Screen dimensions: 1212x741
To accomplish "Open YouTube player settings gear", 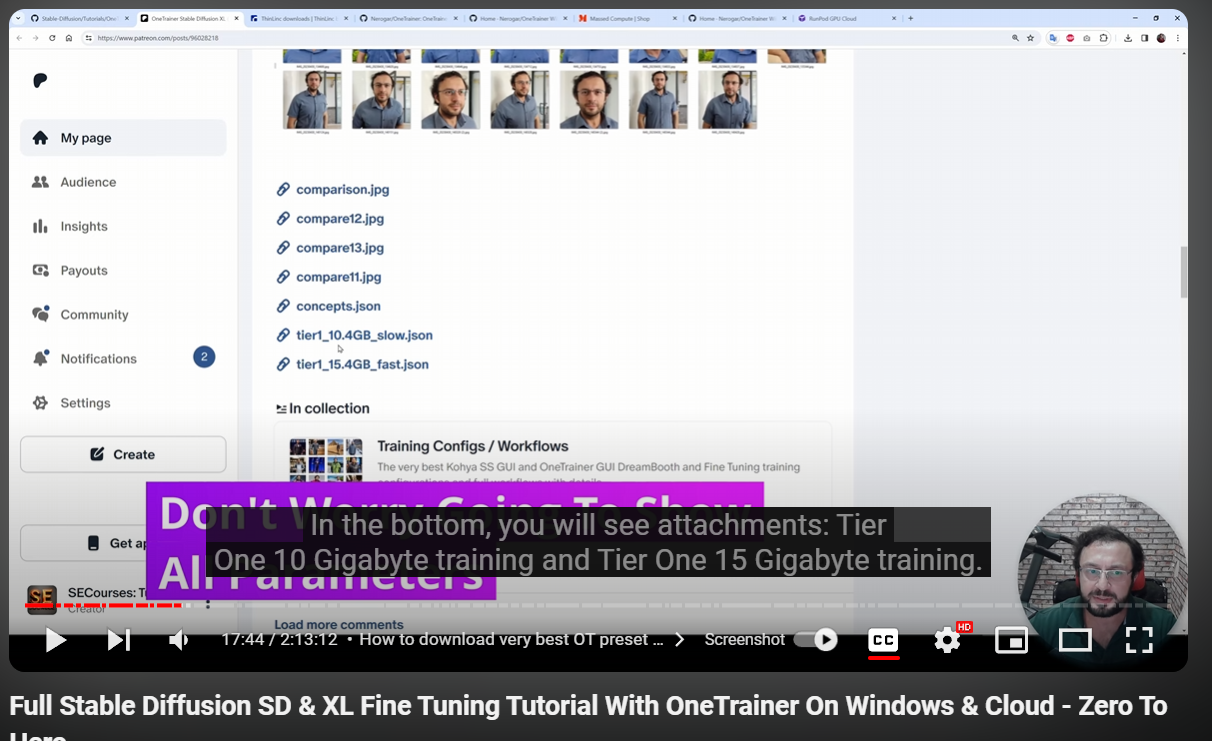I will pyautogui.click(x=947, y=640).
